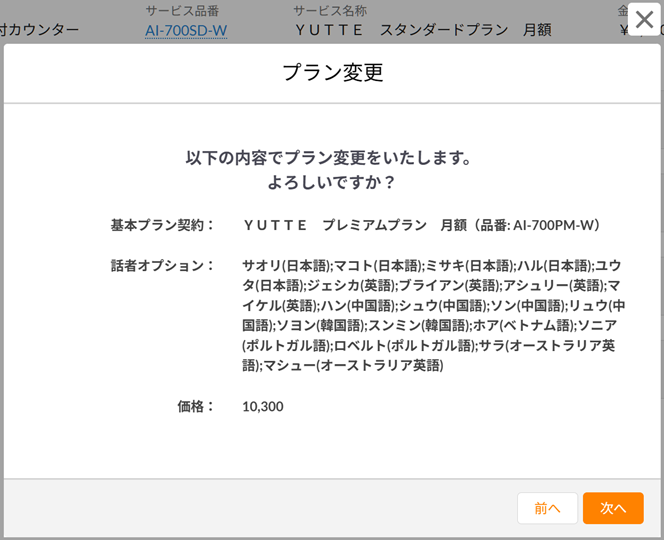
Task: Click the 付カウンター text at top left
Action: [x=40, y=30]
